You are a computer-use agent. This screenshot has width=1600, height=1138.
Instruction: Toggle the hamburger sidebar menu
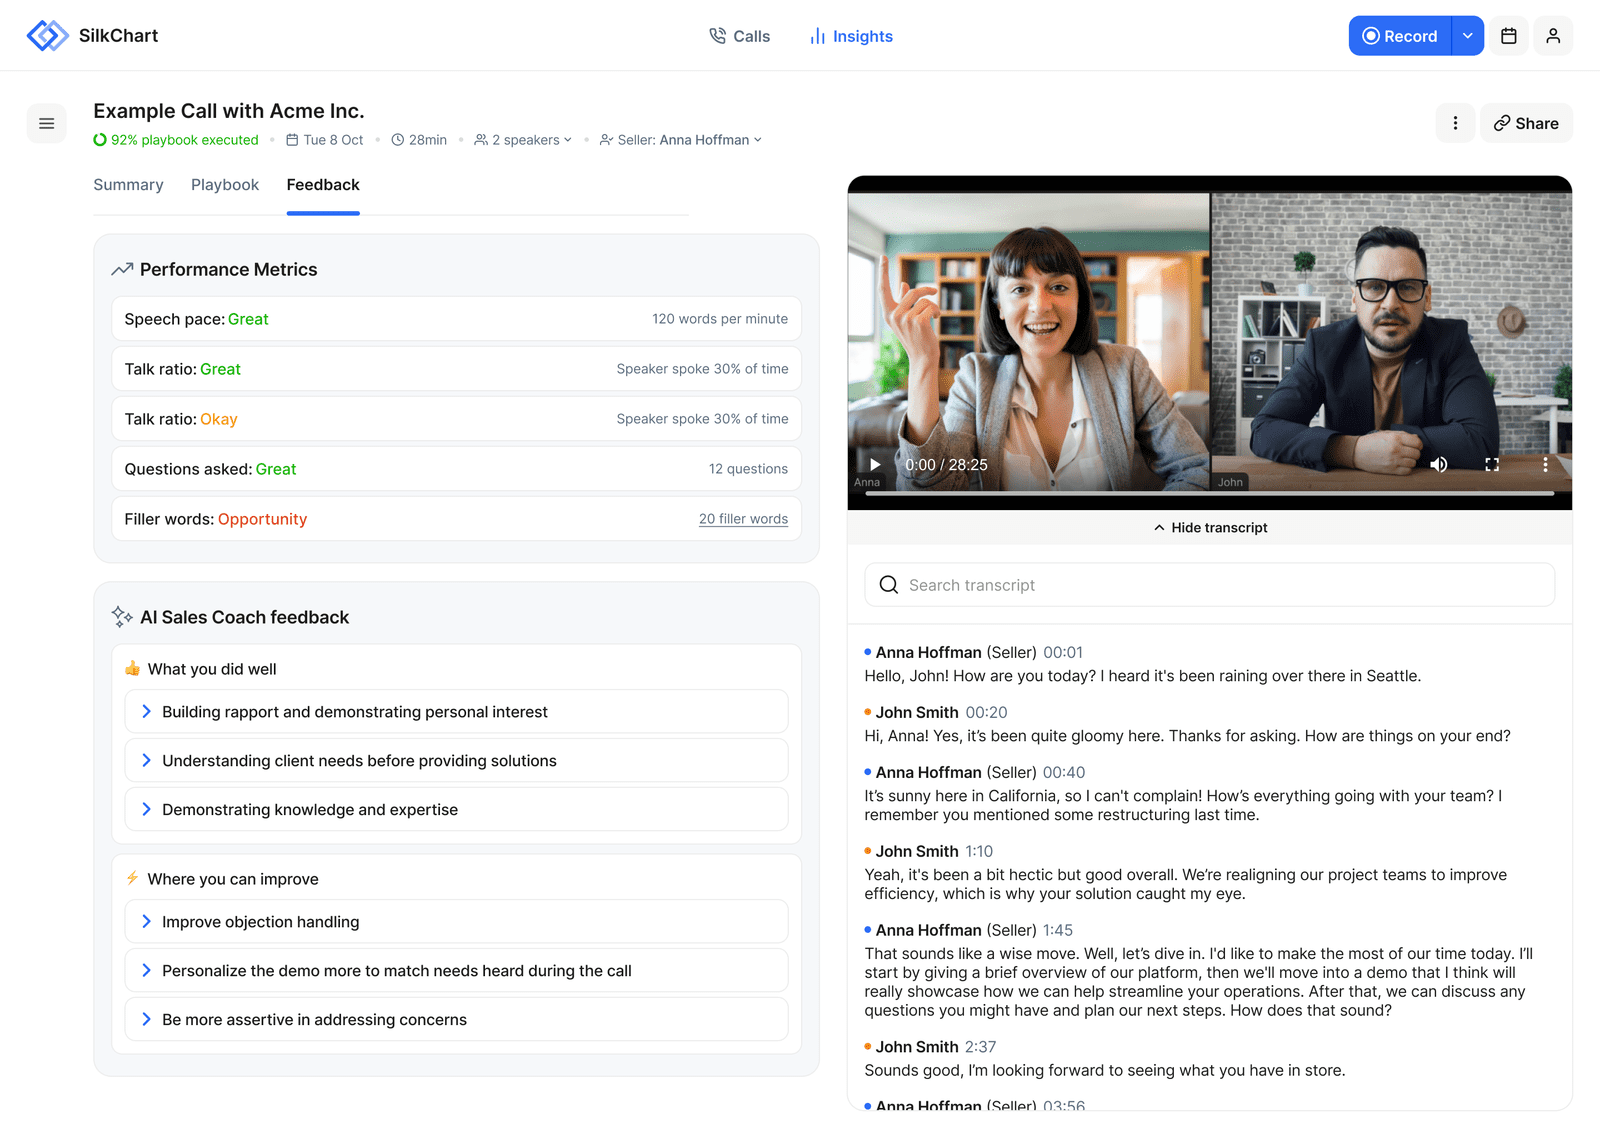46,124
